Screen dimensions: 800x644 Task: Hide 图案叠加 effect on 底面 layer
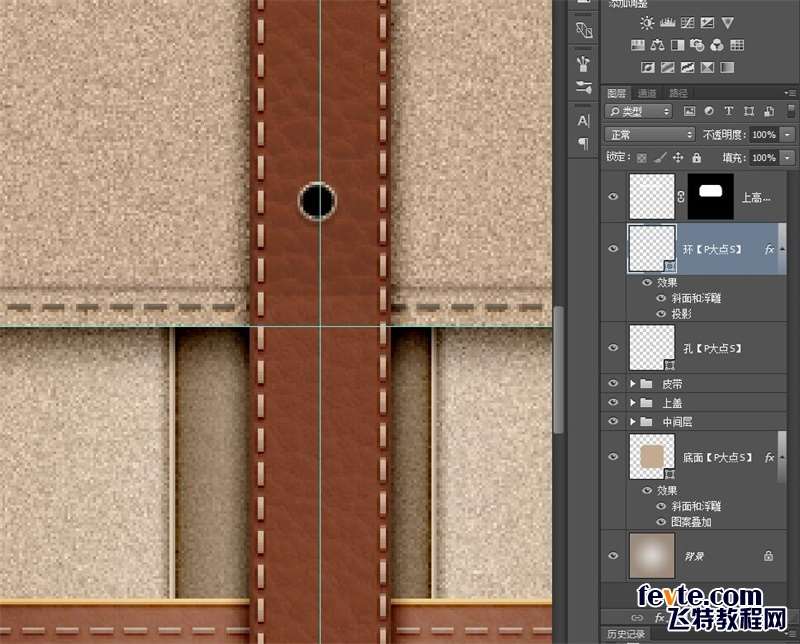[x=661, y=522]
